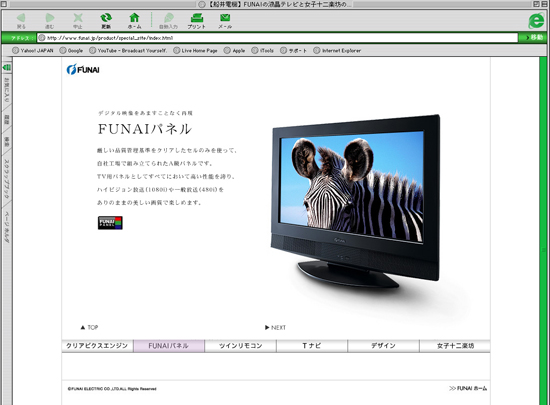Open the 履歴 (History) side tab
The height and width of the screenshot is (405, 550).
point(7,119)
